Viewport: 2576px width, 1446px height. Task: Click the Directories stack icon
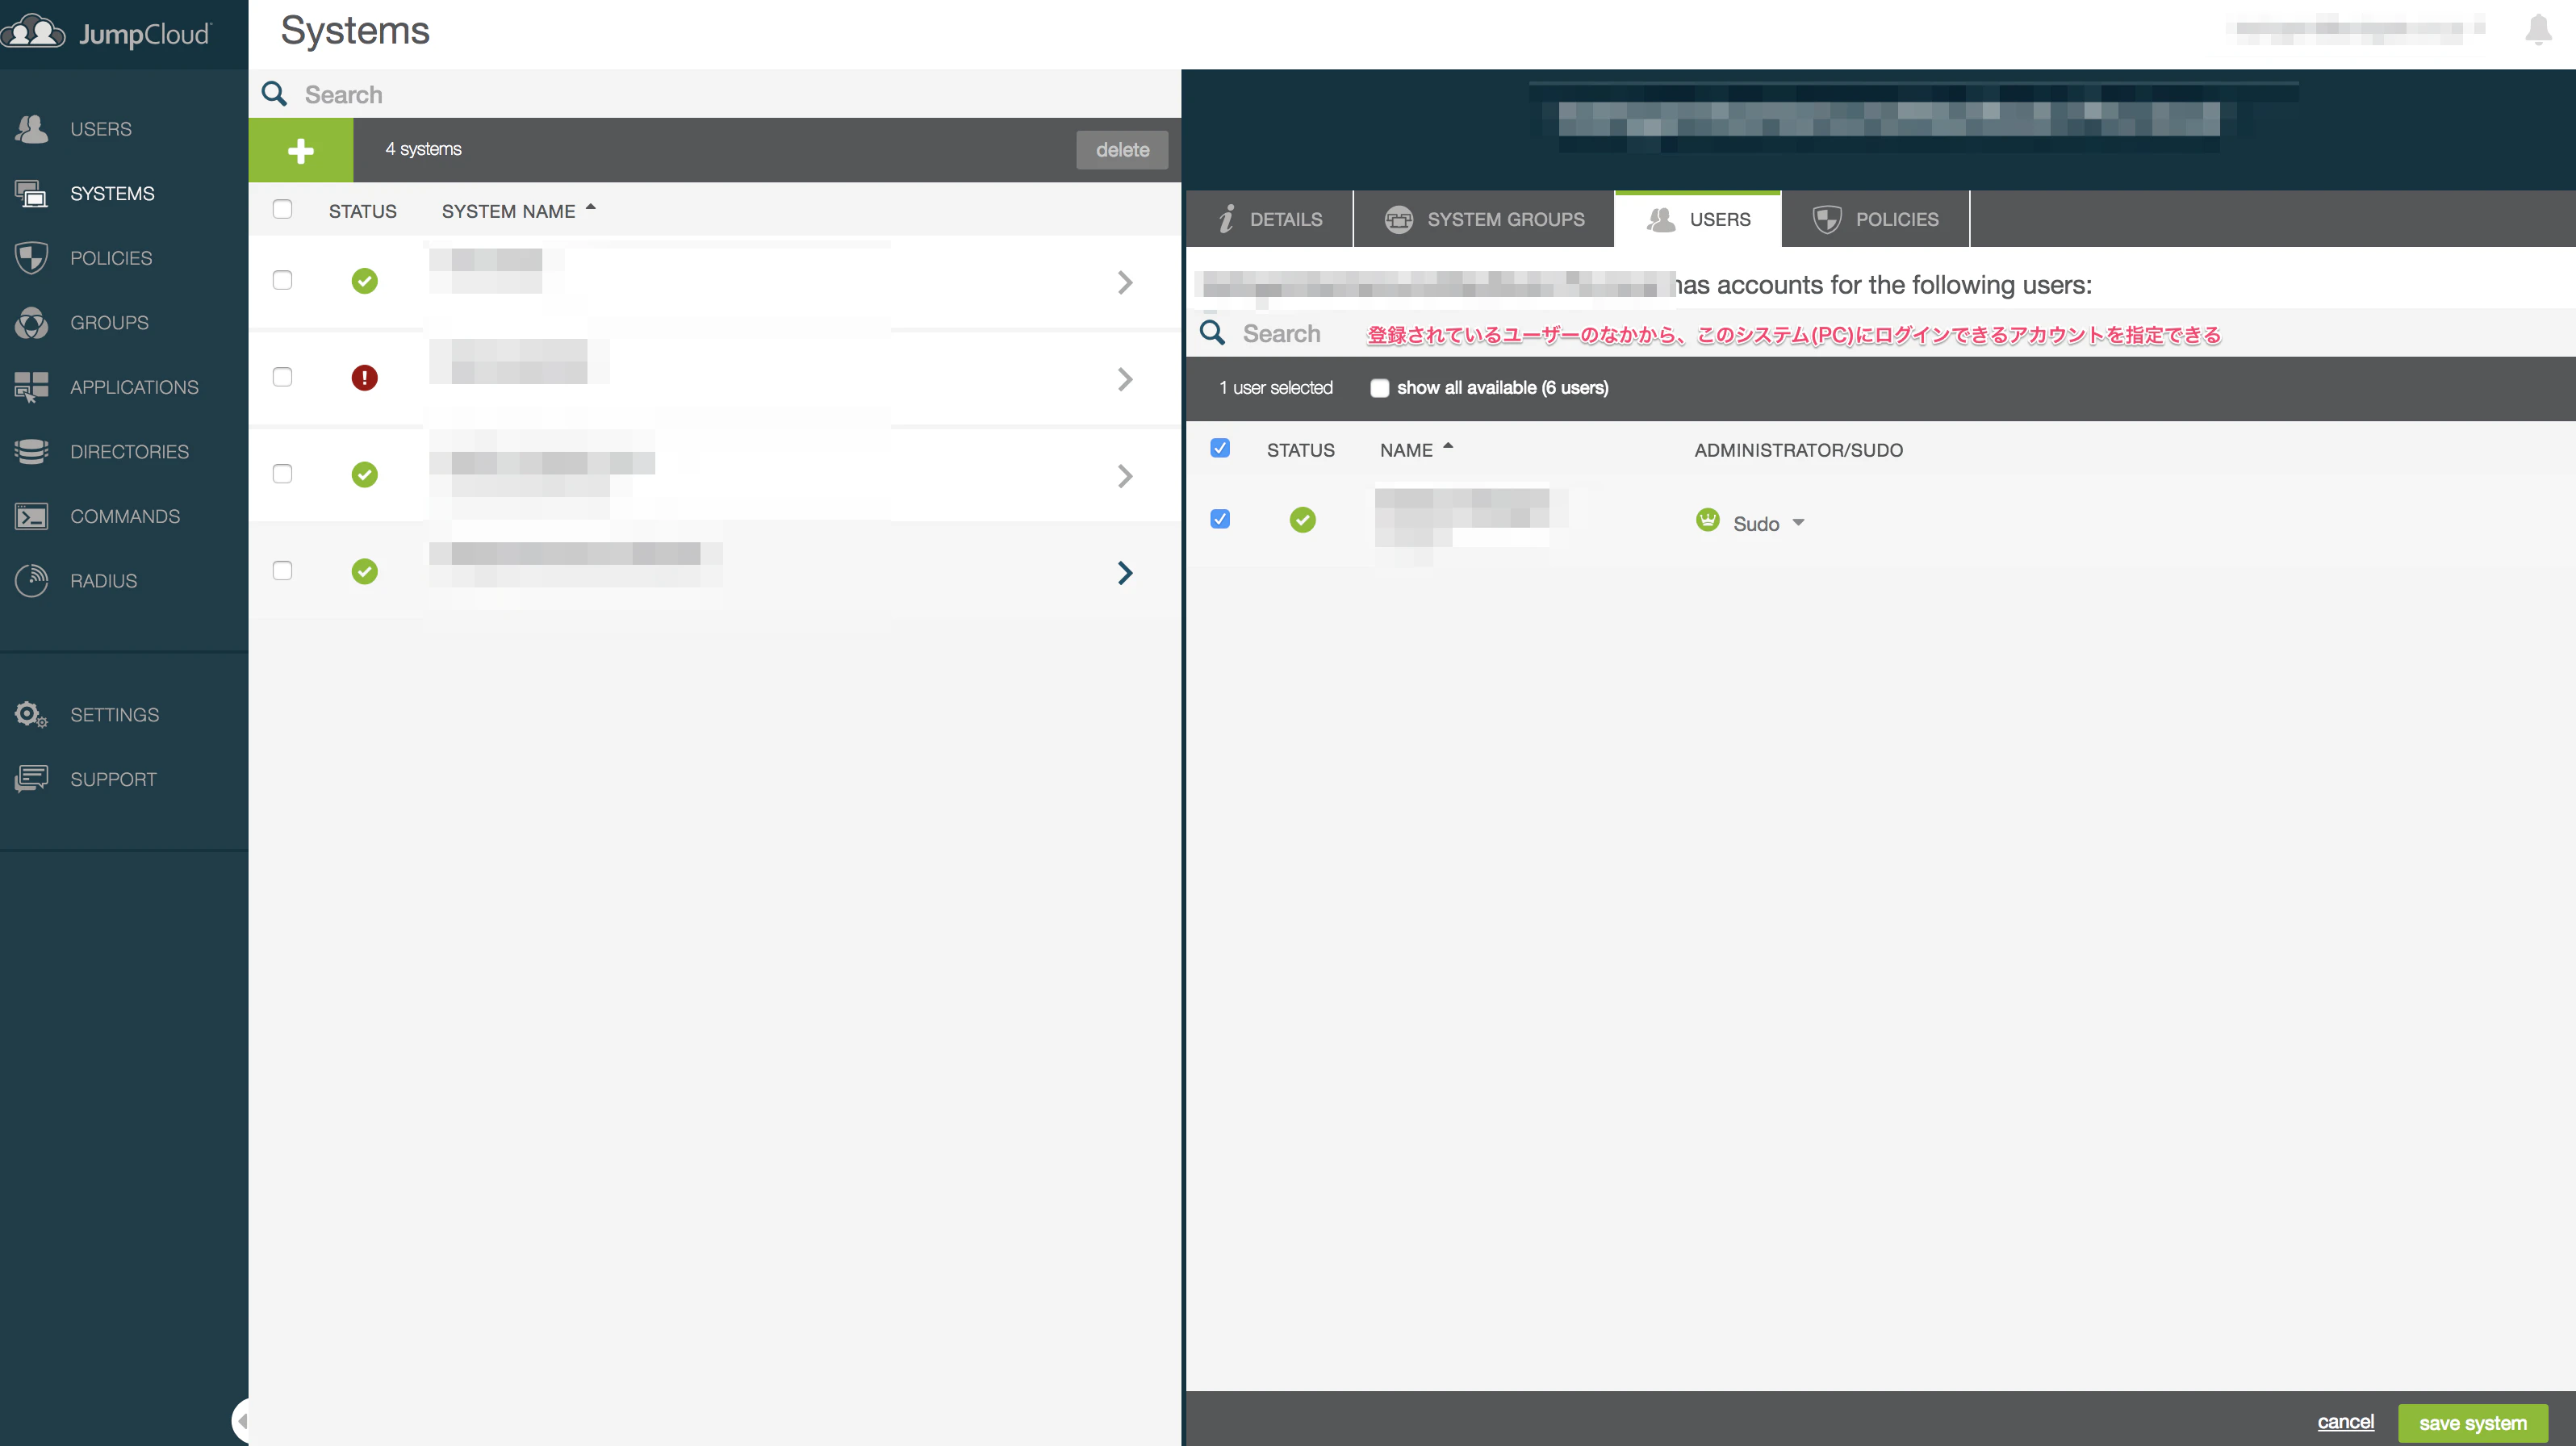pyautogui.click(x=31, y=451)
